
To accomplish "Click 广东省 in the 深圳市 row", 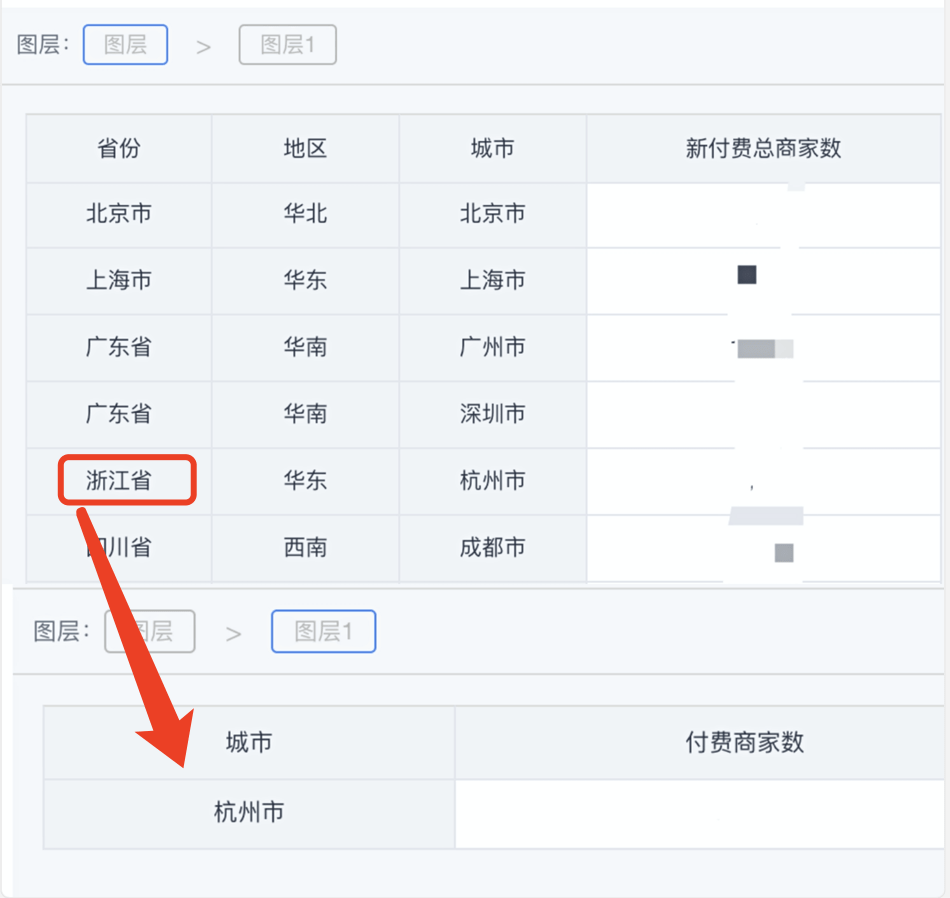I will click(x=119, y=414).
